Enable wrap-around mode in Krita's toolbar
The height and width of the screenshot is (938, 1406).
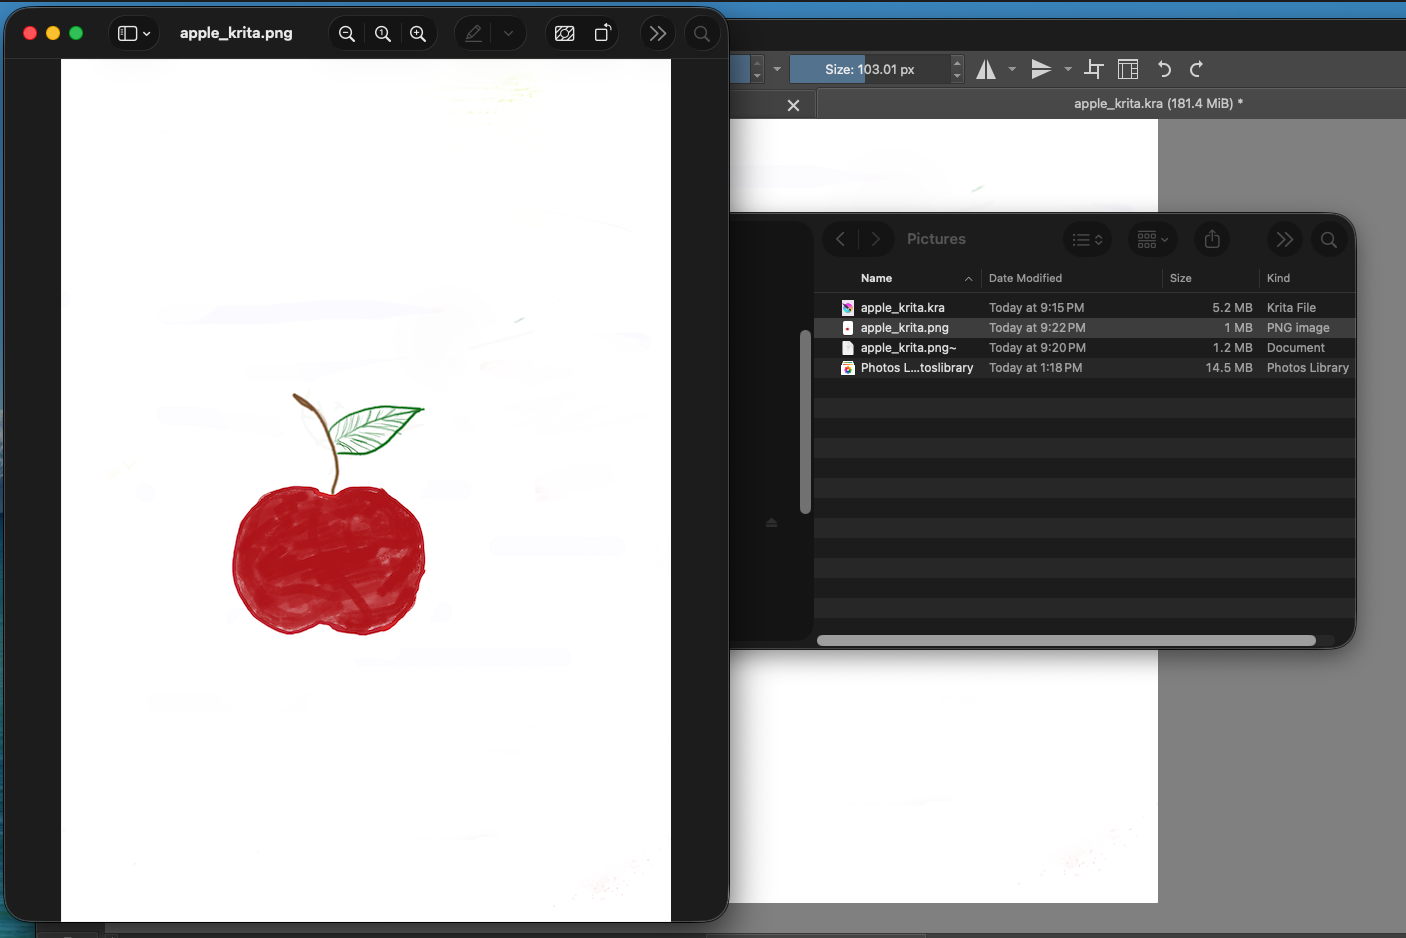click(1094, 69)
